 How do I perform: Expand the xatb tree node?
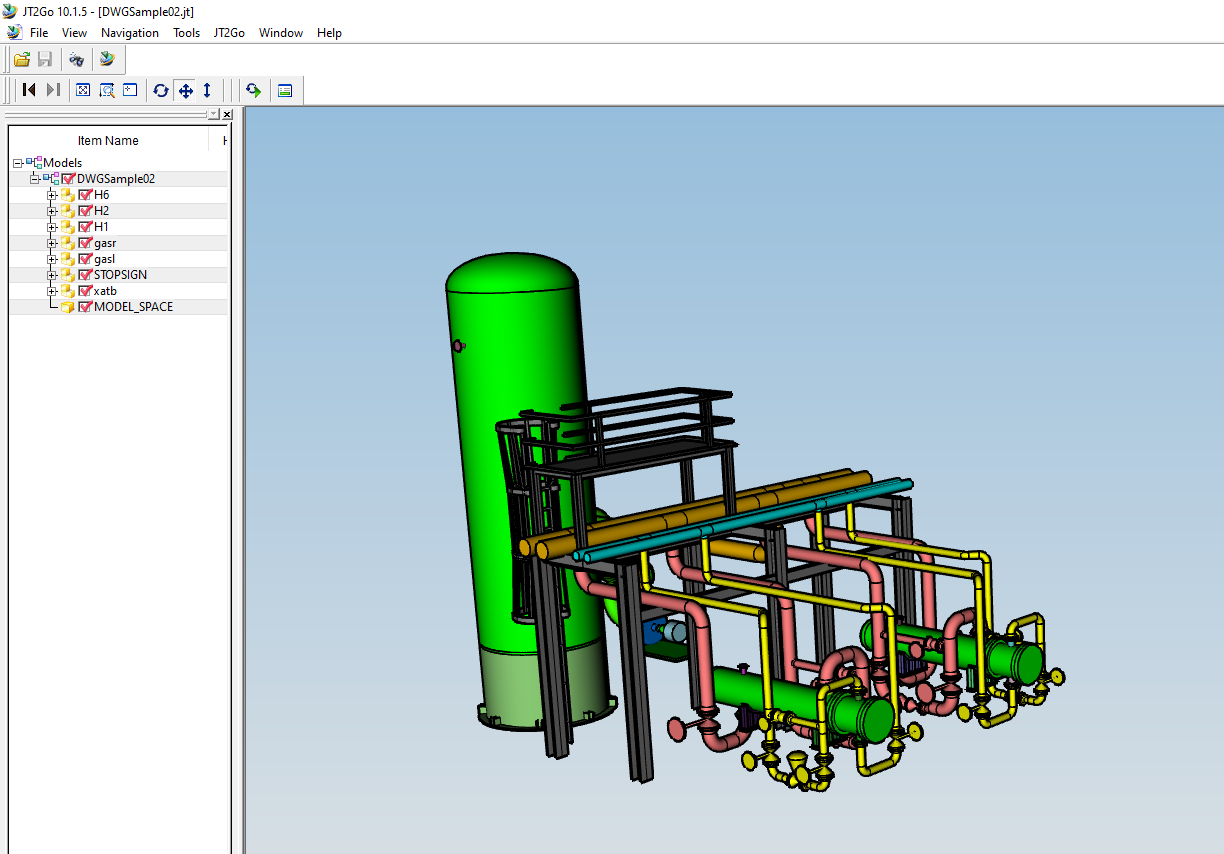tap(52, 291)
